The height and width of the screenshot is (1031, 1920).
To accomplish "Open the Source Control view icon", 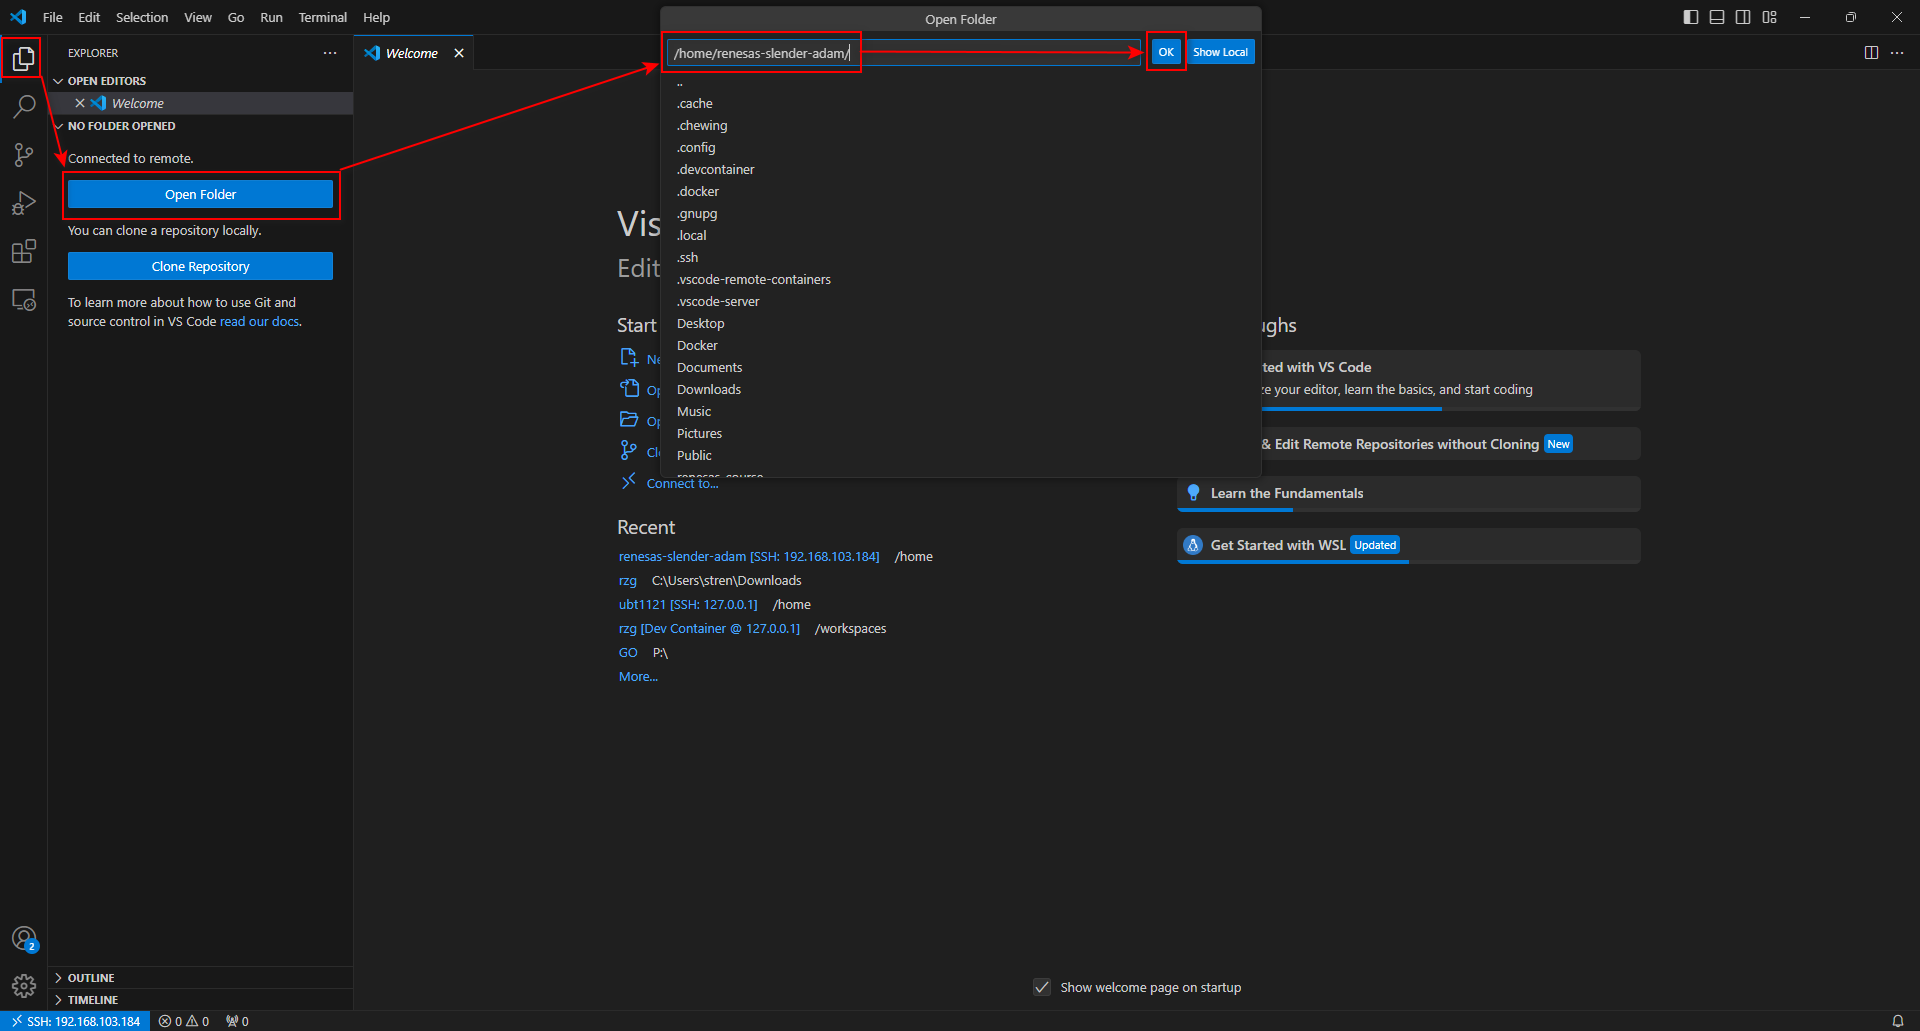I will click(x=24, y=154).
